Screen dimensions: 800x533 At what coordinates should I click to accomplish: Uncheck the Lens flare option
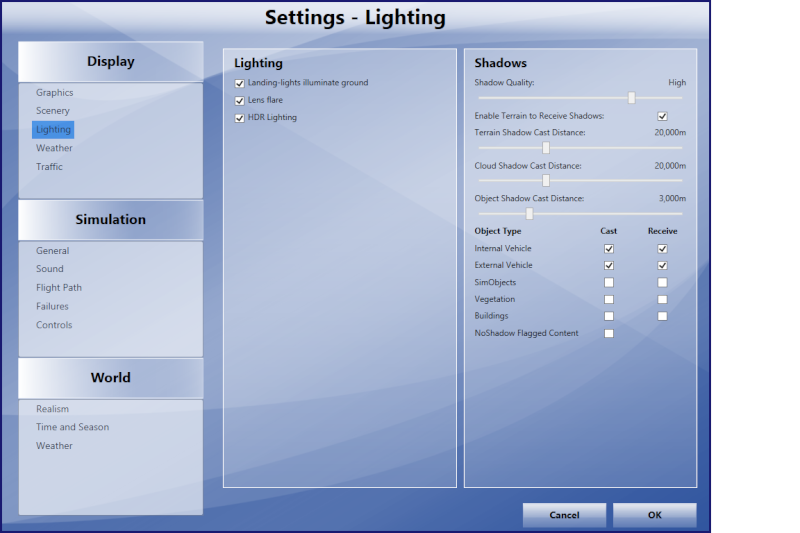[239, 100]
